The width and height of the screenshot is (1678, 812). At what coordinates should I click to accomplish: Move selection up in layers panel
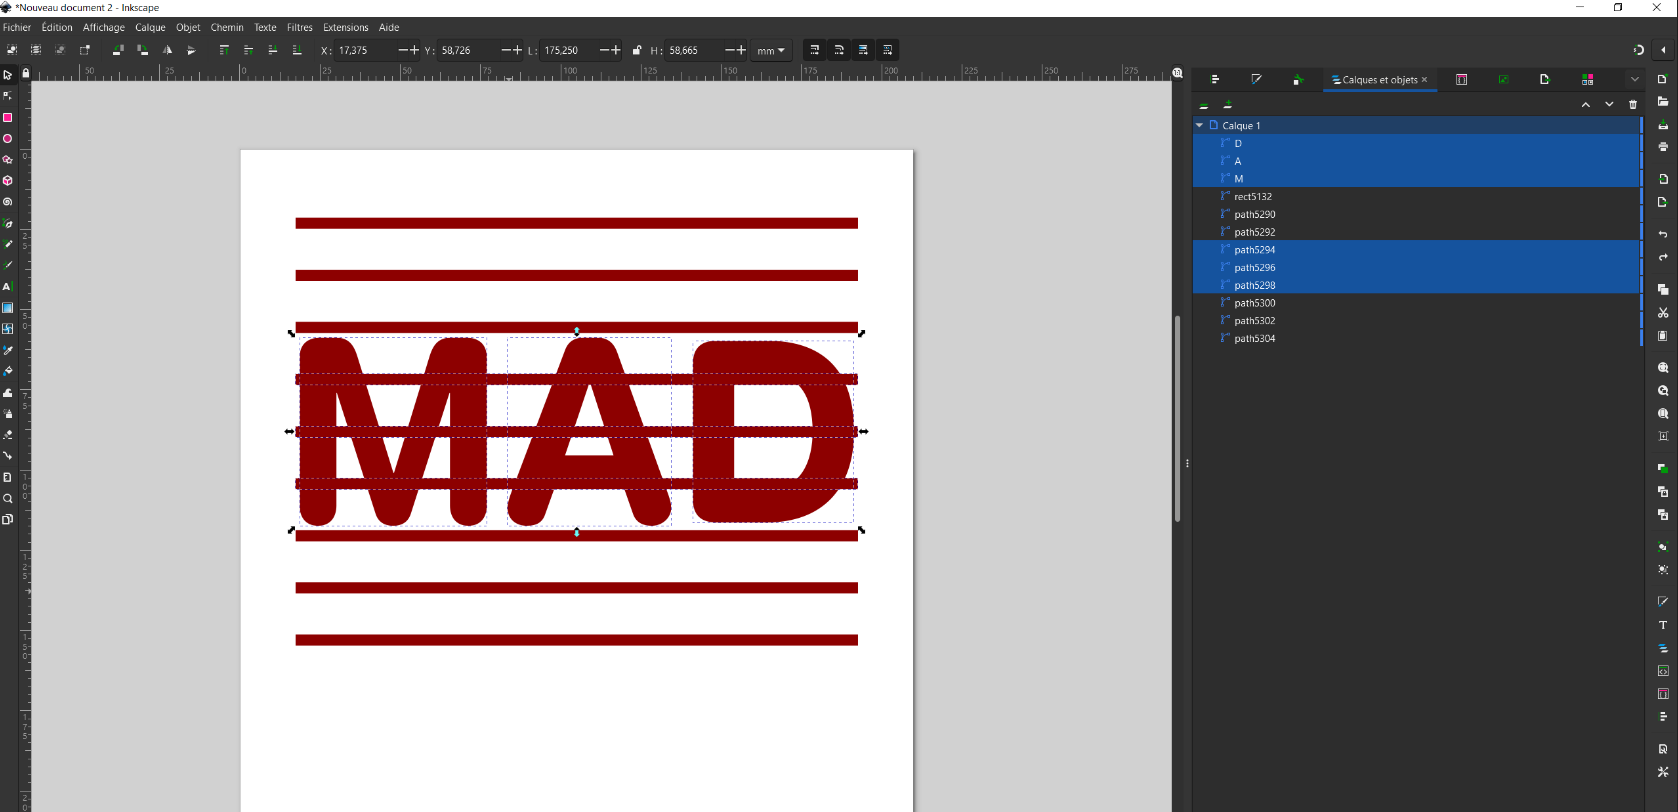[1586, 104]
